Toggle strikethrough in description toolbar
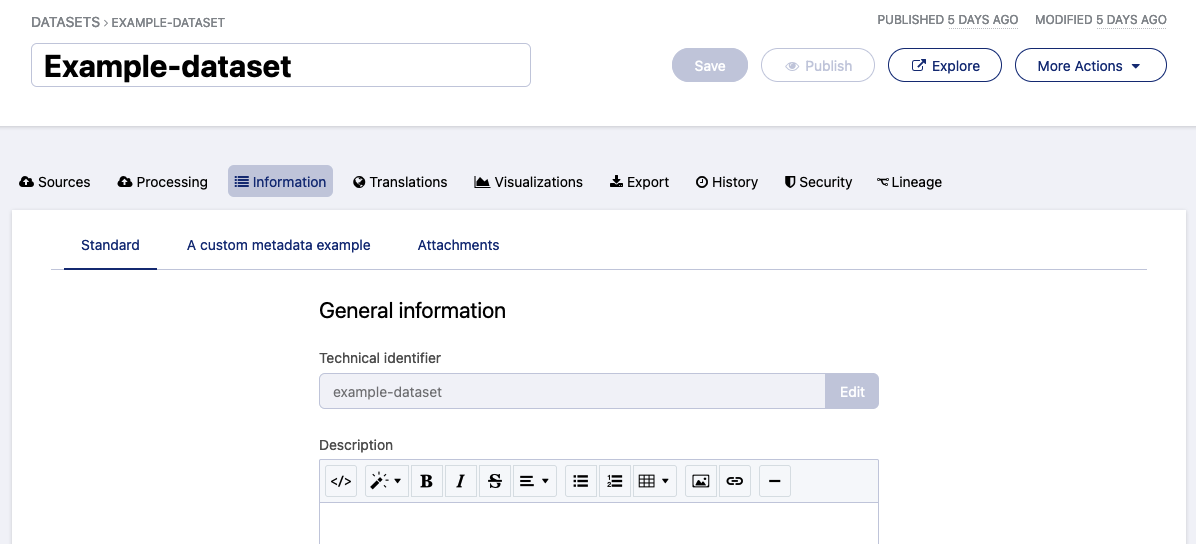This screenshot has width=1196, height=544. tap(494, 481)
